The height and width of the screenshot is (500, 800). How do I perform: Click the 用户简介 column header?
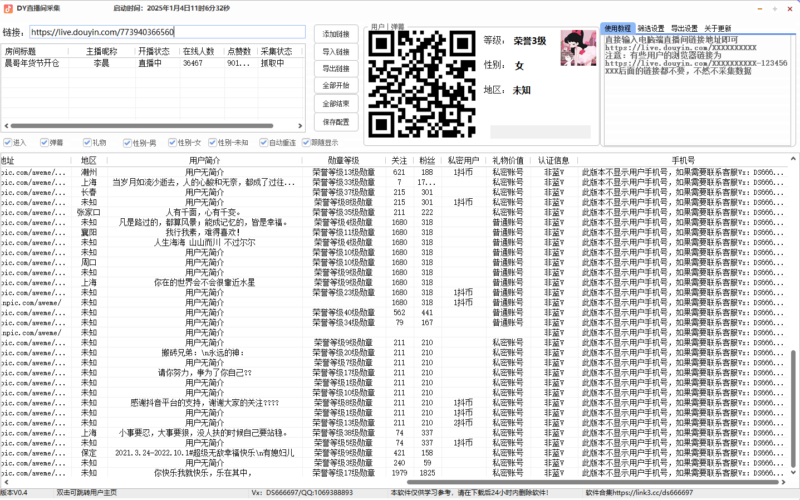coord(205,160)
